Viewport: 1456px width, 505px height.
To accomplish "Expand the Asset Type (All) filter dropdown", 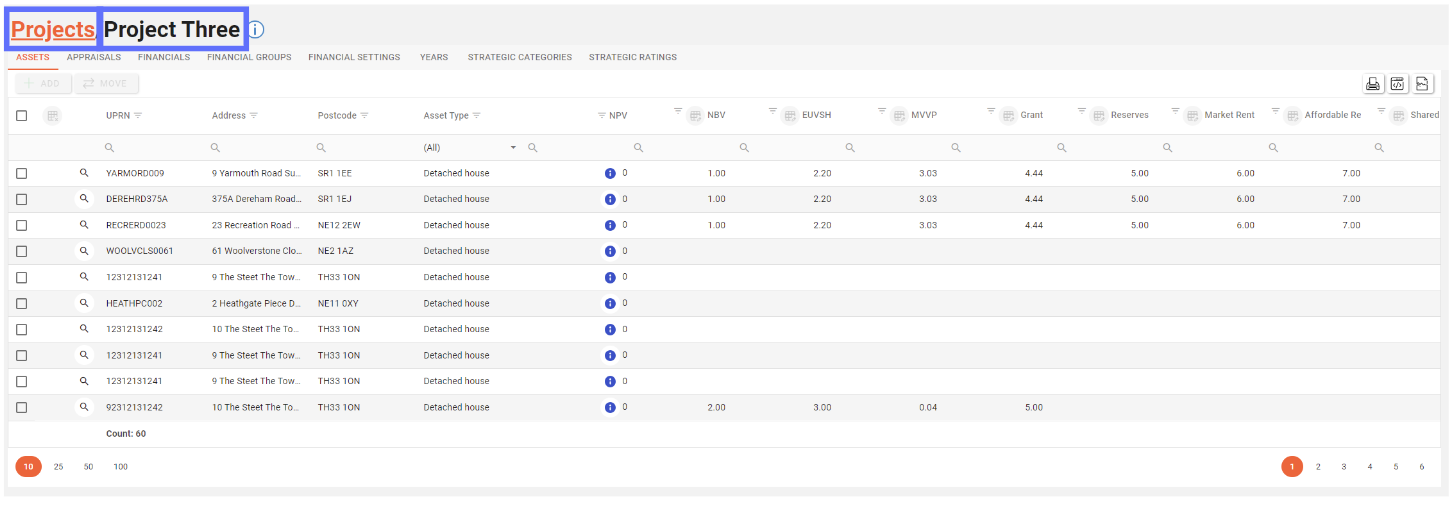I will 514,148.
